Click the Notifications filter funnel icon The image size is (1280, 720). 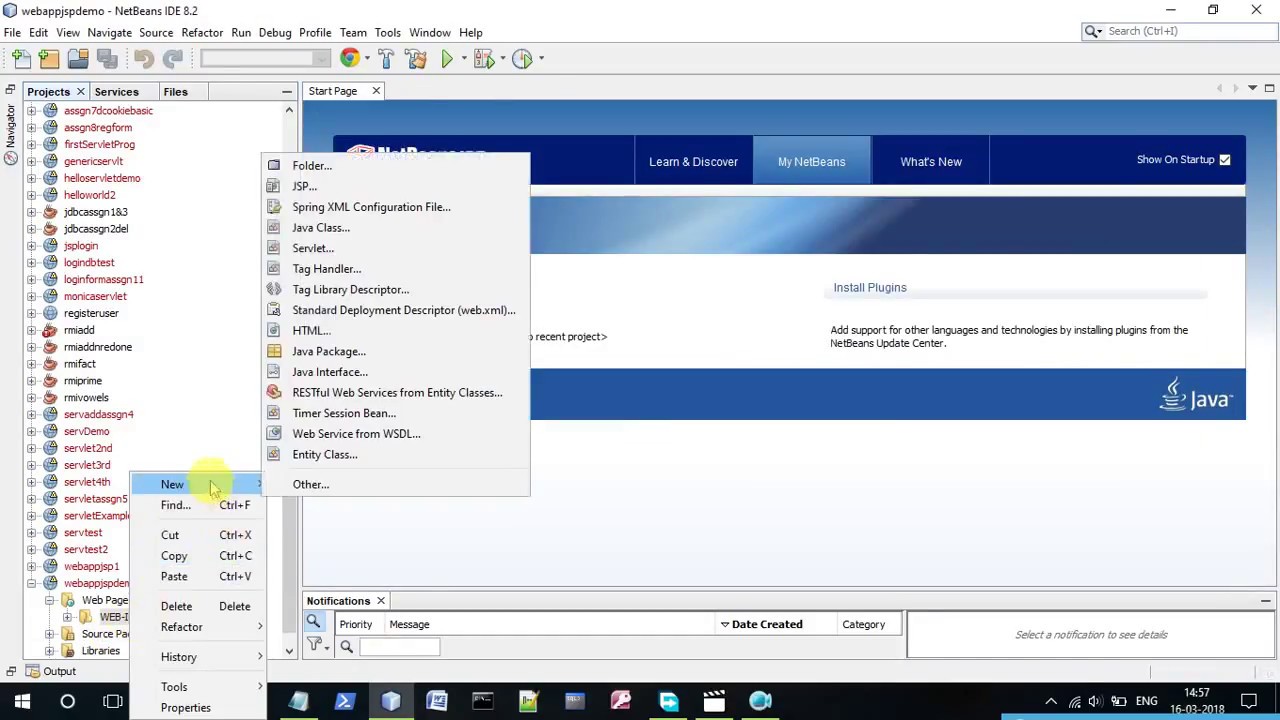coord(314,645)
